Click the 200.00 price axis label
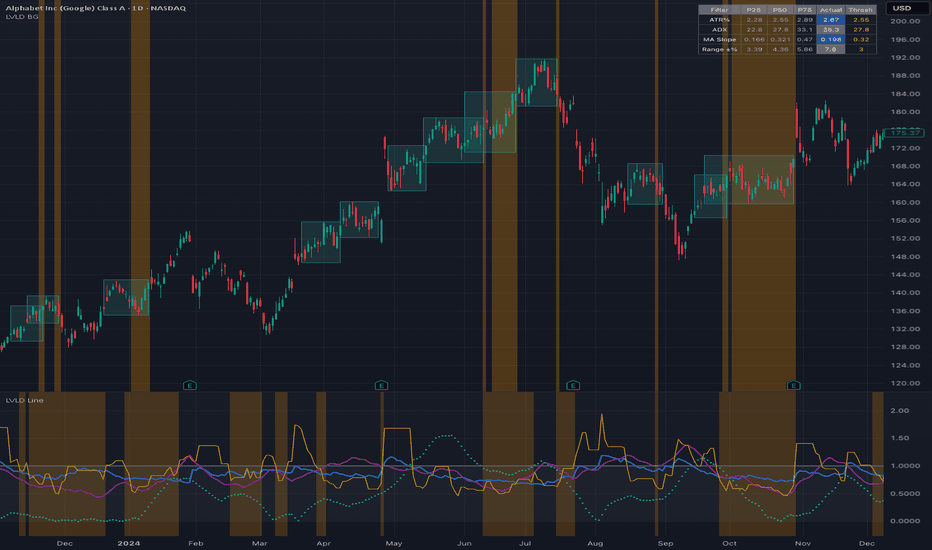 [905, 21]
